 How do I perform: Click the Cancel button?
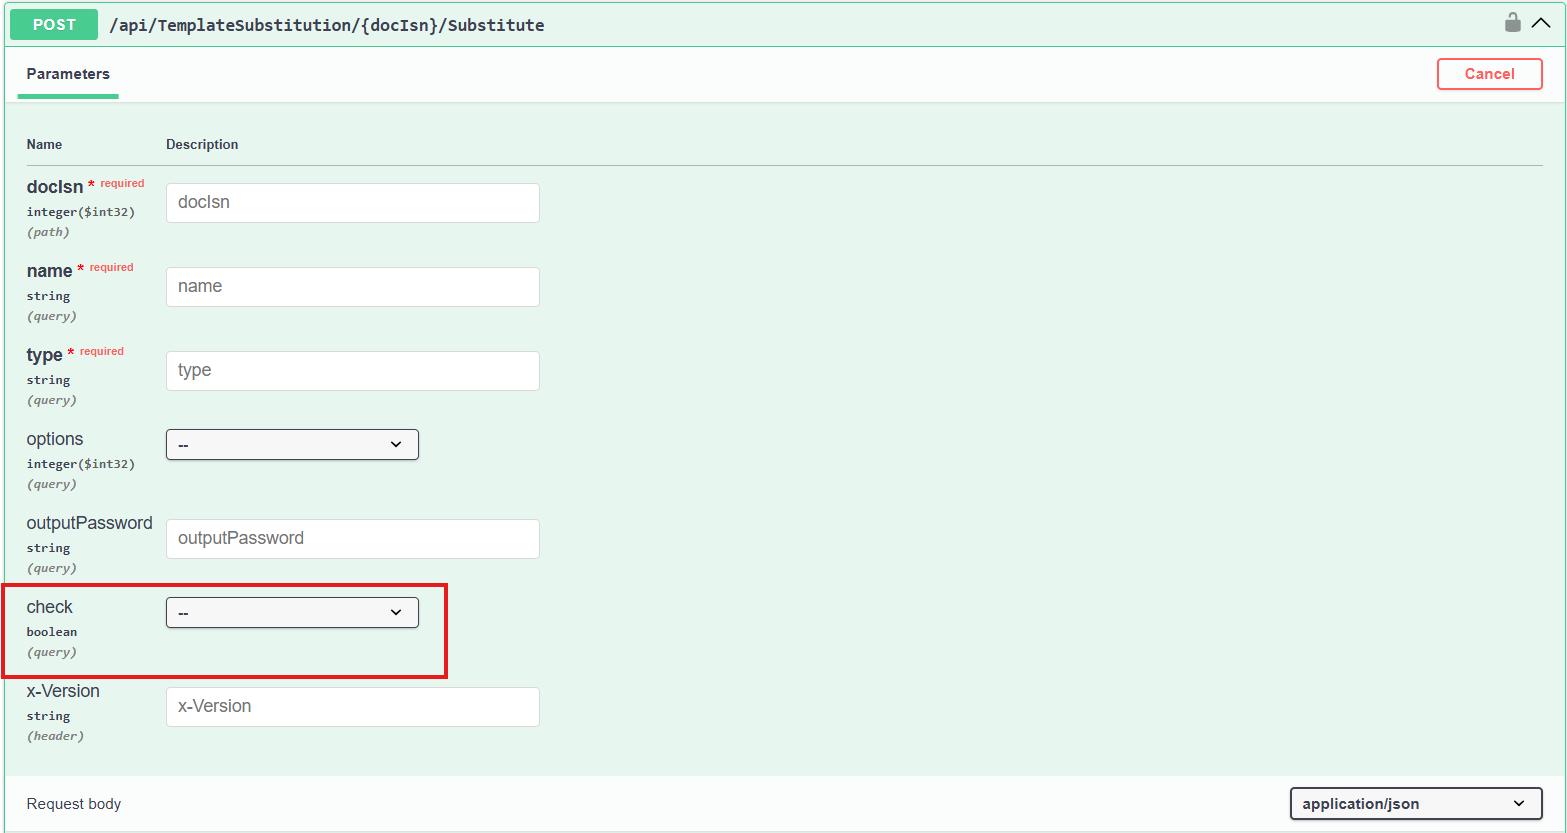click(x=1489, y=73)
